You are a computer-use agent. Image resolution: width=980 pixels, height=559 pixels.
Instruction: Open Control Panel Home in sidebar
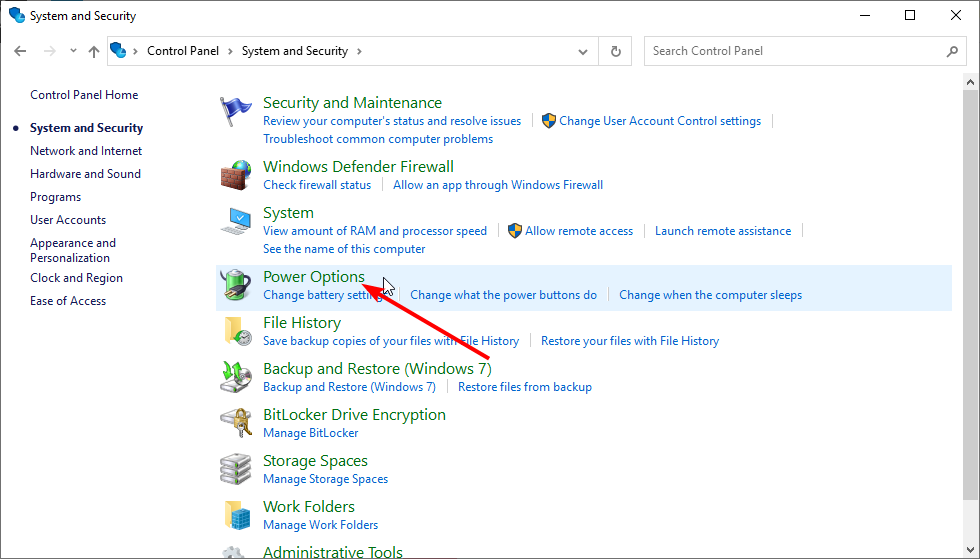[x=84, y=95]
